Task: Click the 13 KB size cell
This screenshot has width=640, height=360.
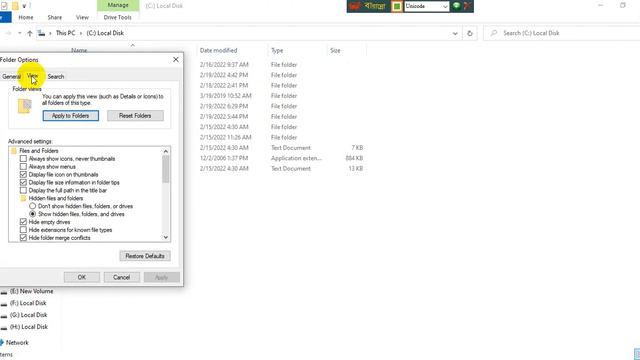Action: coord(356,169)
